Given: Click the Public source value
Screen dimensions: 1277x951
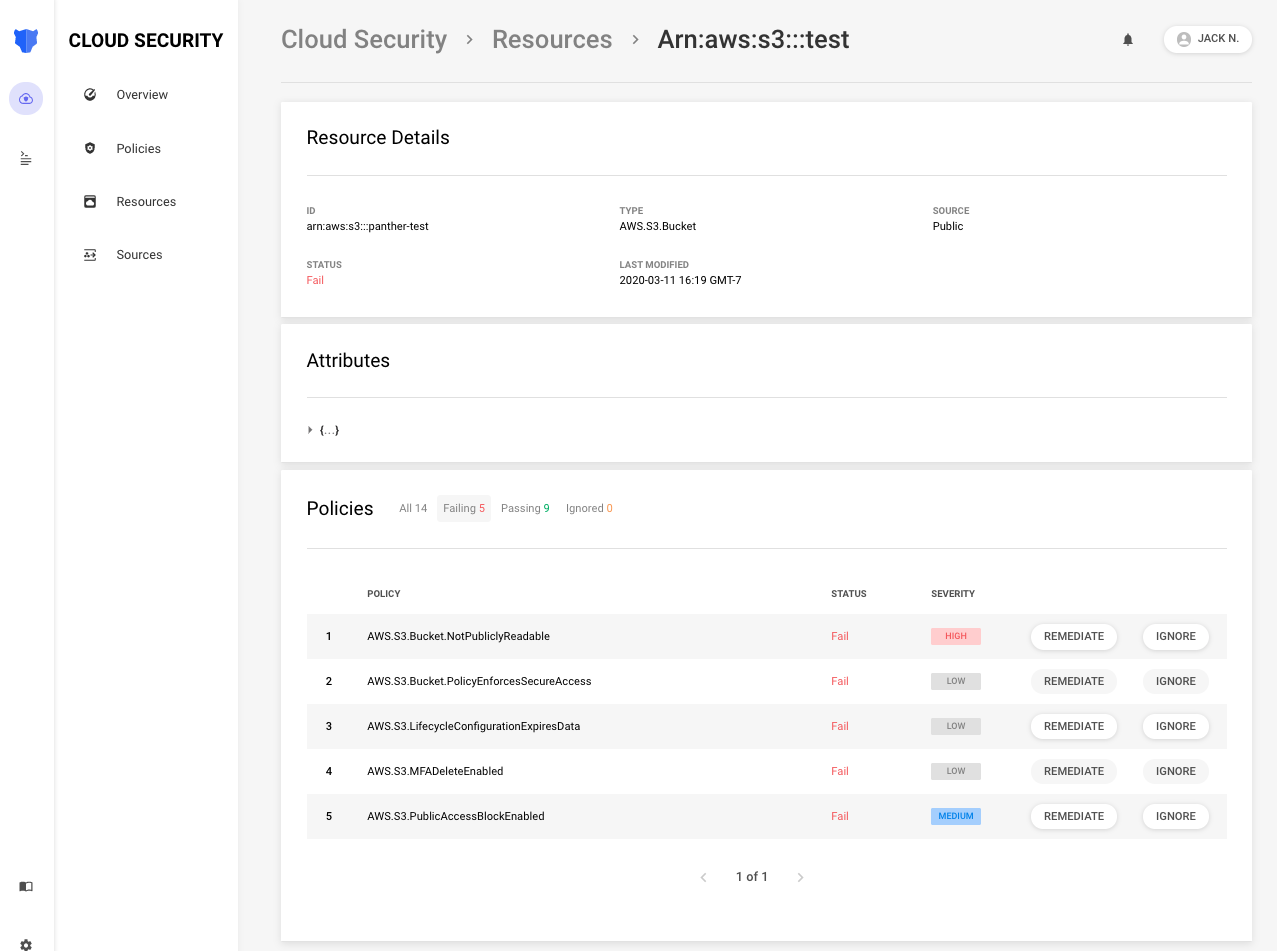Looking at the screenshot, I should click(948, 226).
